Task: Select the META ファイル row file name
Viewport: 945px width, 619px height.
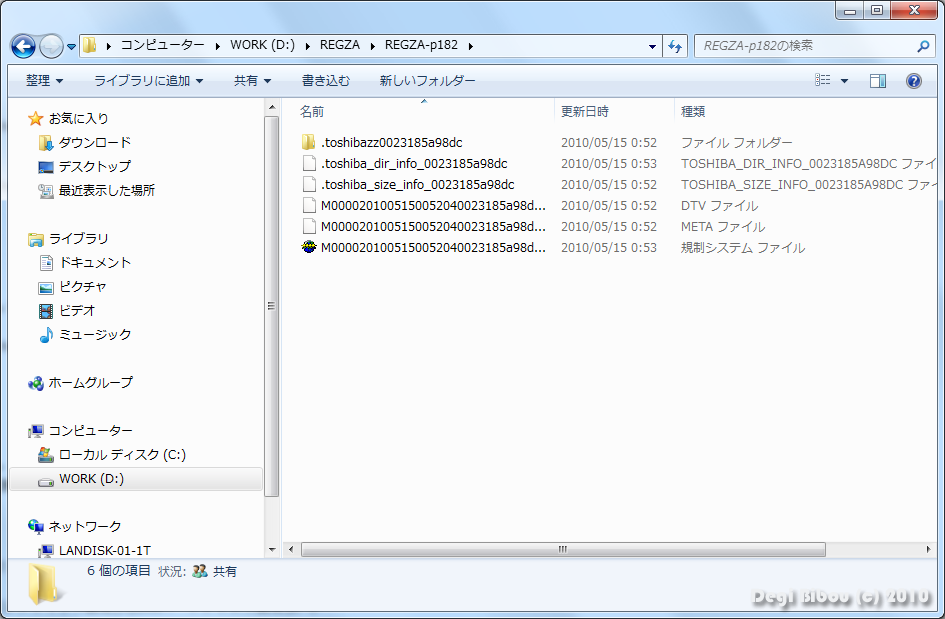Action: (x=433, y=227)
